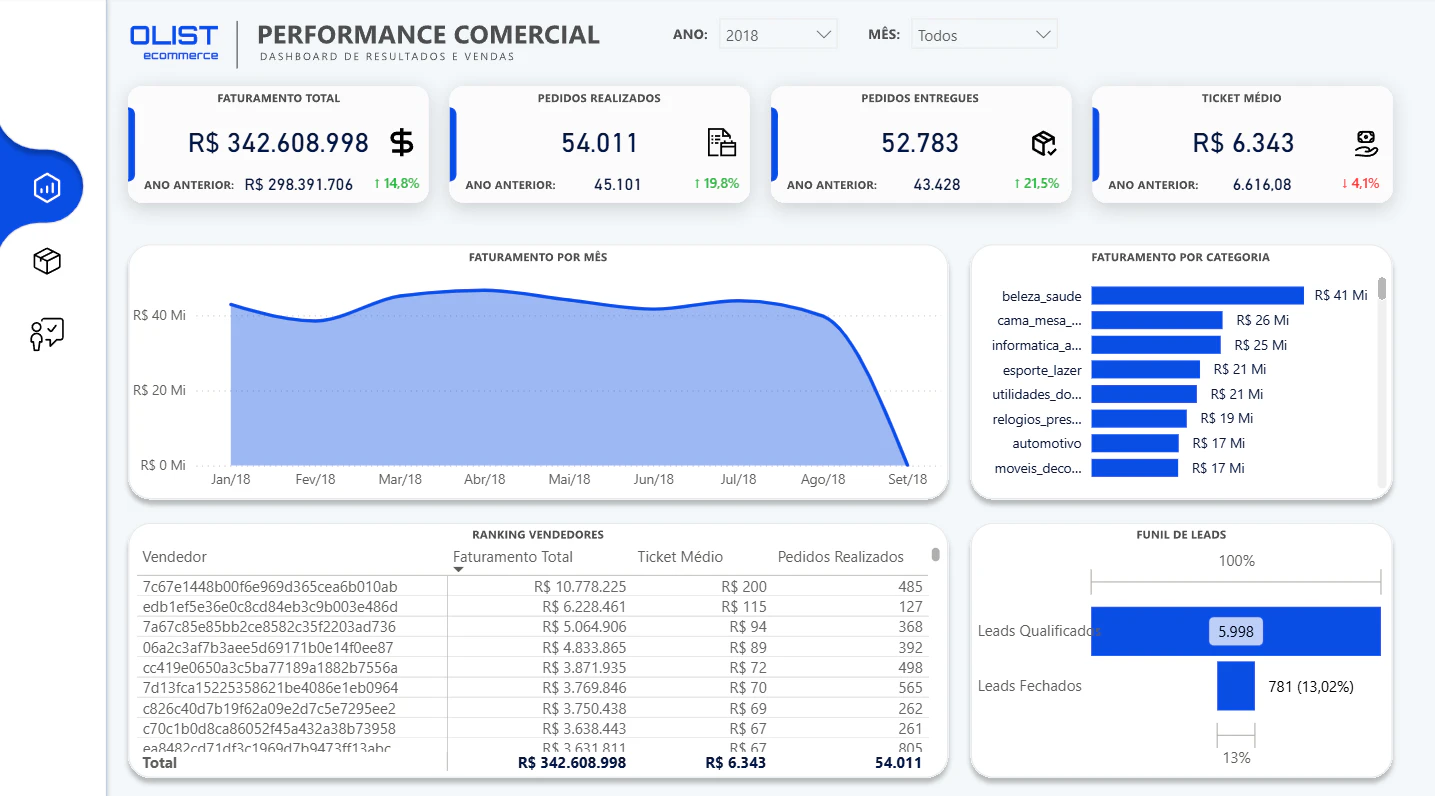Sort table by Ticket Médio column header

coord(680,557)
